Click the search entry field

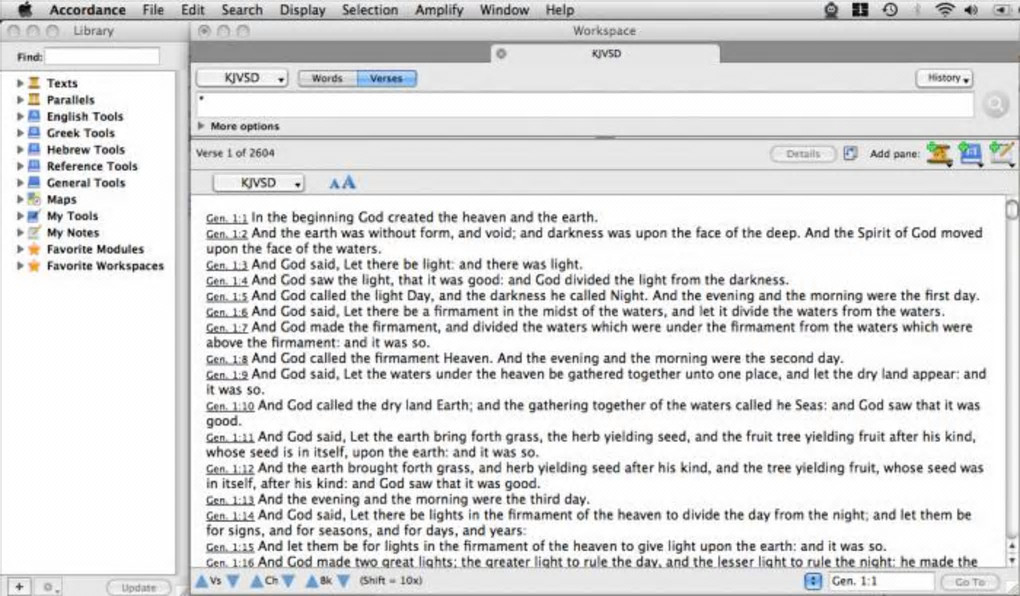coord(585,105)
